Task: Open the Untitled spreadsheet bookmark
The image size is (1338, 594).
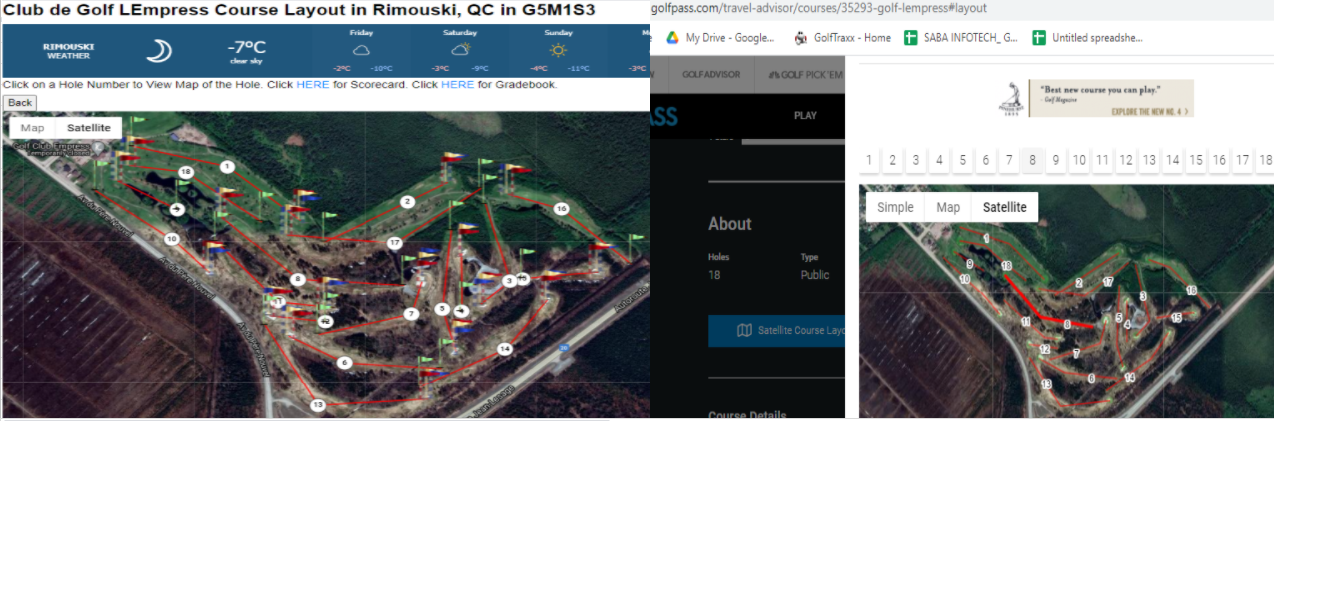Action: 1087,38
